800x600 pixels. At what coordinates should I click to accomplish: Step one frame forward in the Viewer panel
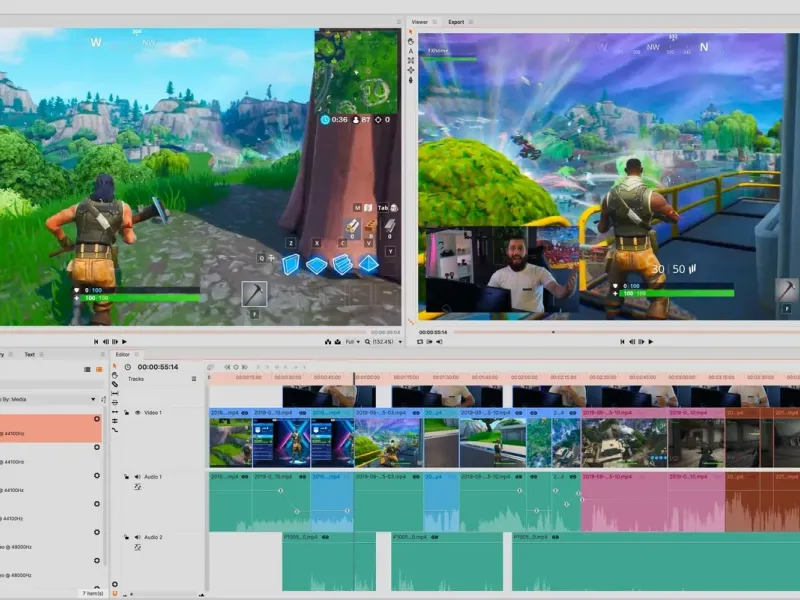641,342
